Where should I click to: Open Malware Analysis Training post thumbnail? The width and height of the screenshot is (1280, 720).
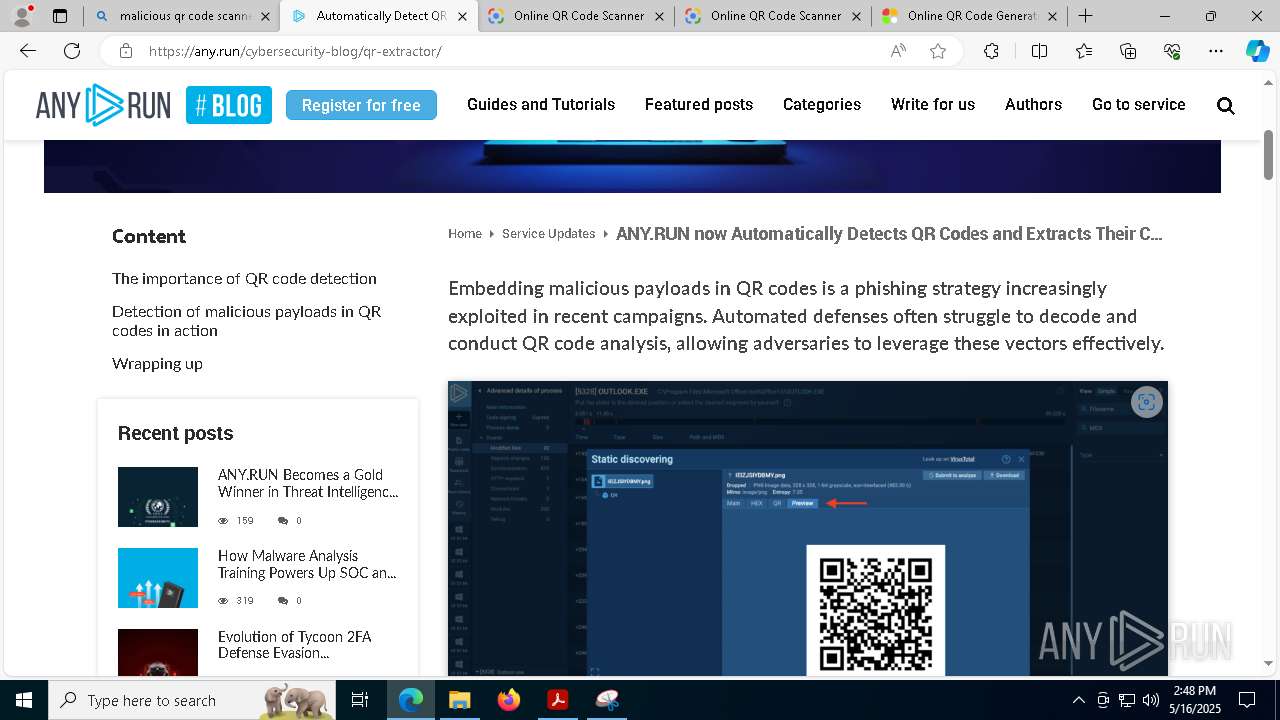point(158,578)
